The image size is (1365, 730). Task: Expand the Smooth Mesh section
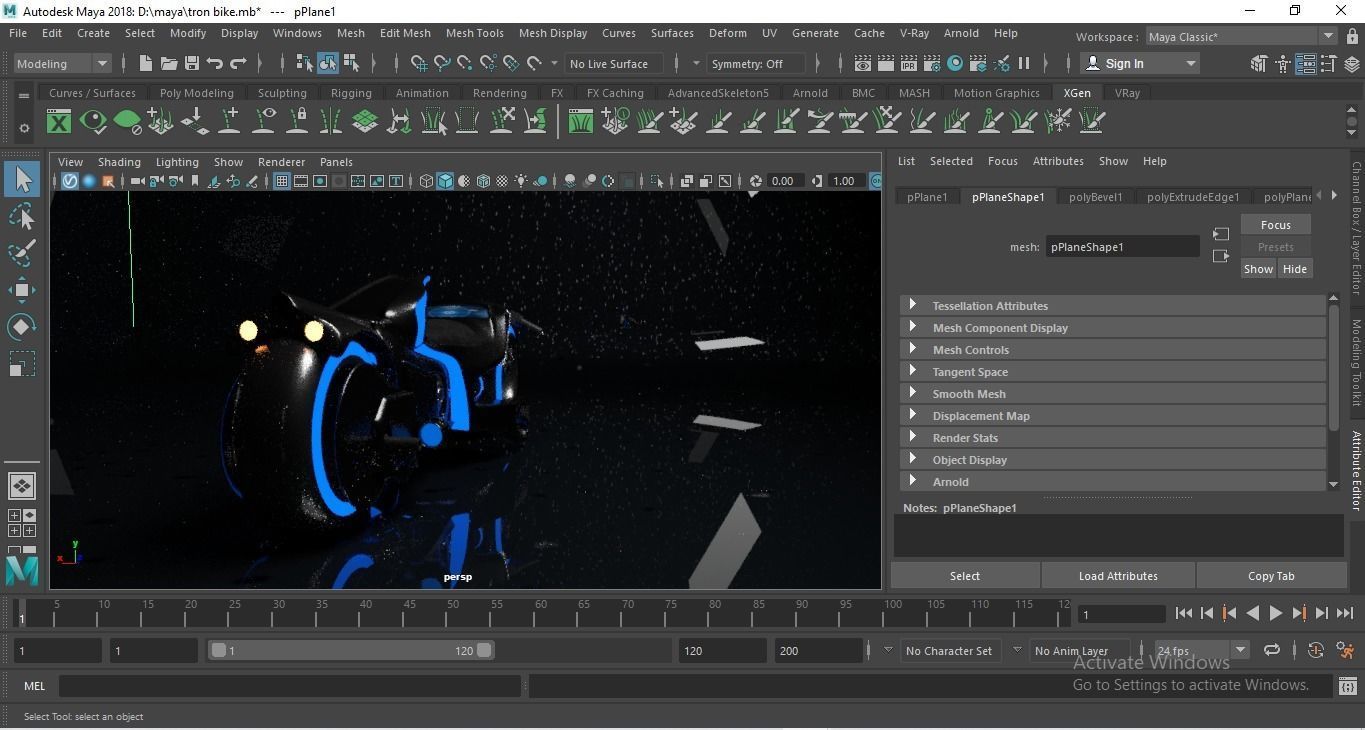coord(1113,394)
